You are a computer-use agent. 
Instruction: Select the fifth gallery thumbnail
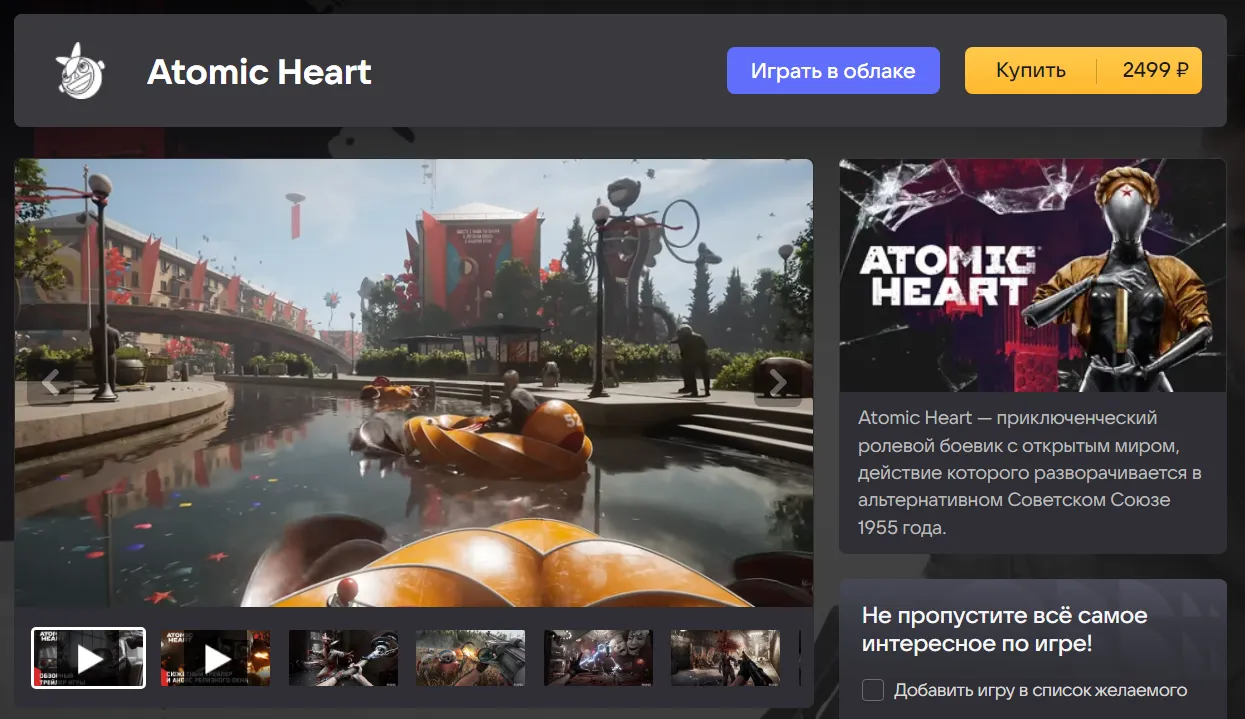click(x=598, y=658)
